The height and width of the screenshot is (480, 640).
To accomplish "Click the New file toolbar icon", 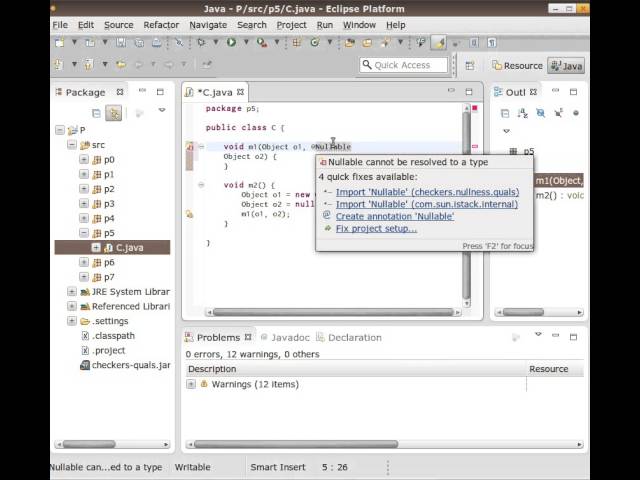I will coord(60,42).
